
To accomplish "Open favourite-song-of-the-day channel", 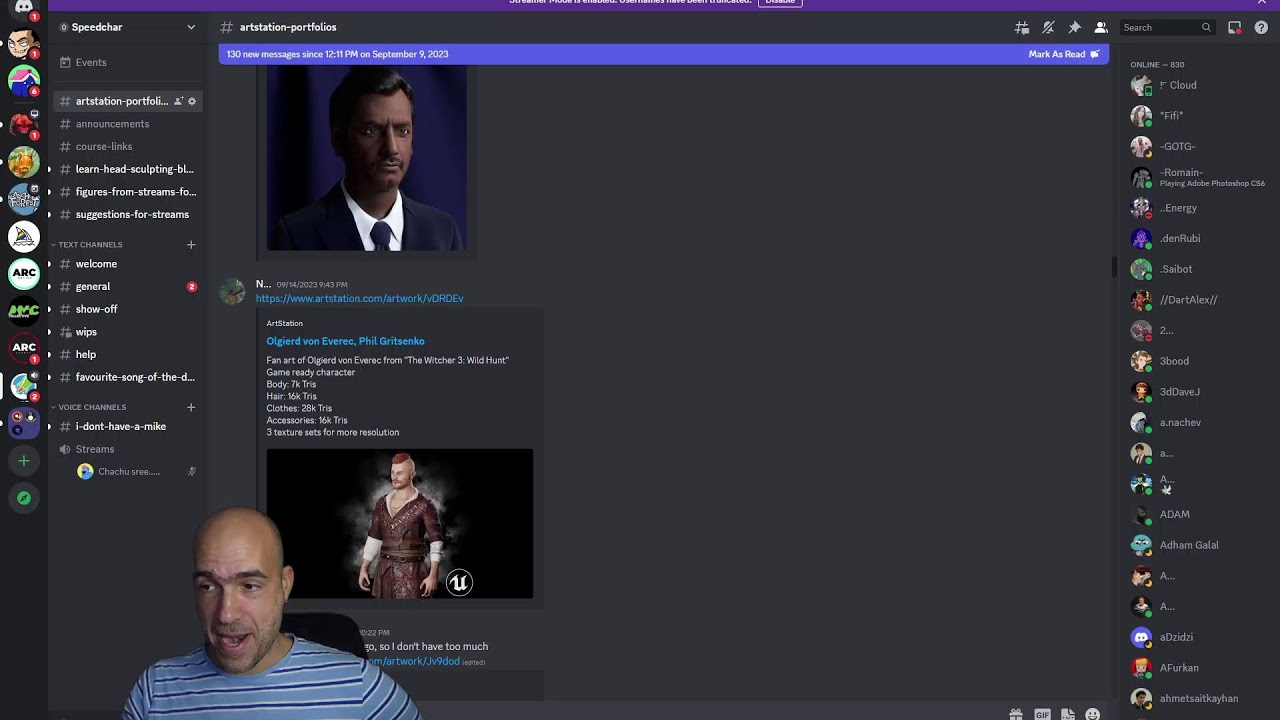I will [x=128, y=377].
